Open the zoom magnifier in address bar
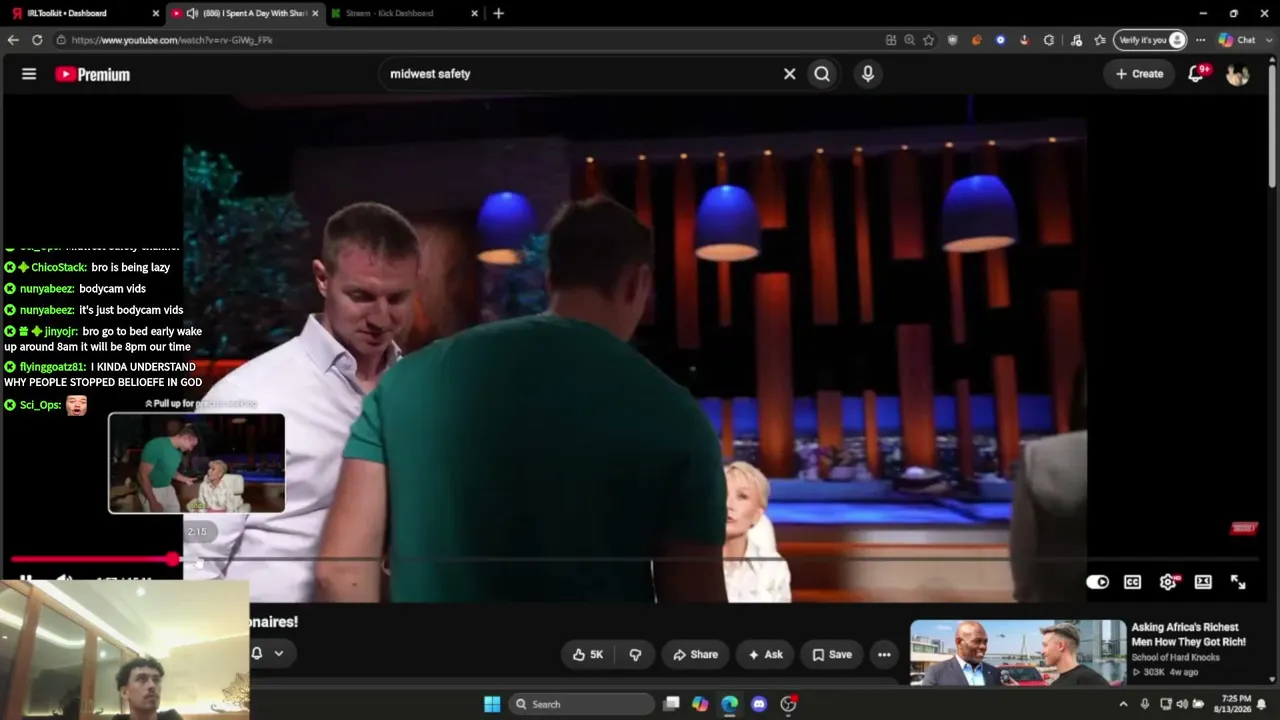The height and width of the screenshot is (720, 1280). [910, 40]
